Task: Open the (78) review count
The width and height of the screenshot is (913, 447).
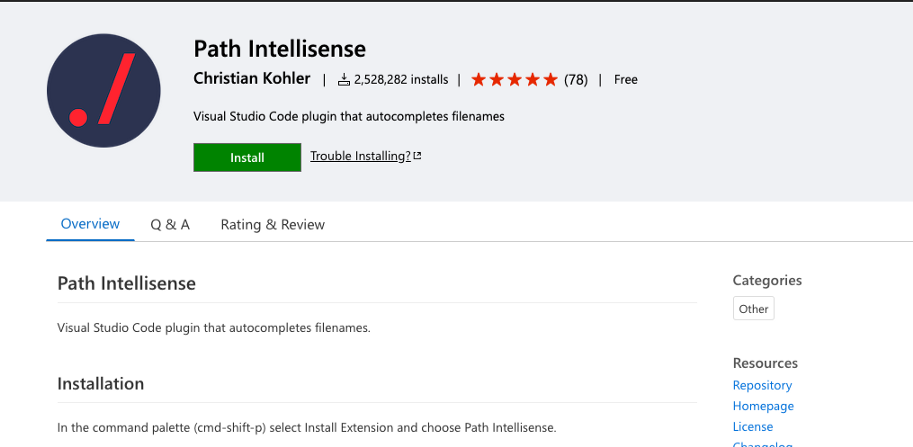Action: pos(576,80)
